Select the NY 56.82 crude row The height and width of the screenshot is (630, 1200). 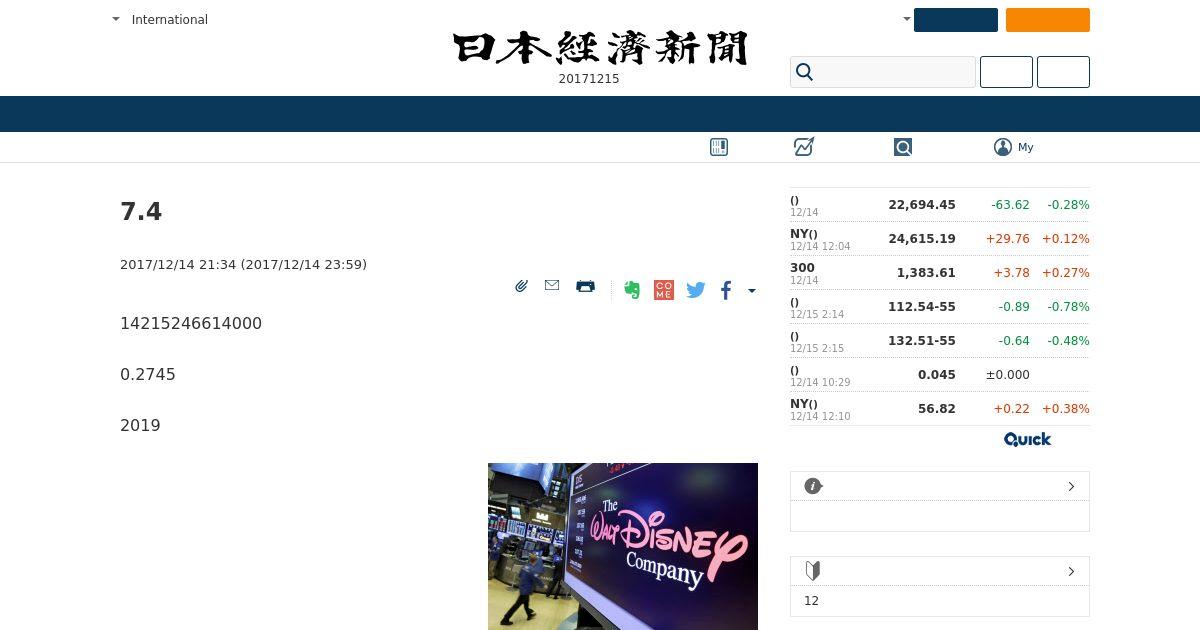[940, 409]
